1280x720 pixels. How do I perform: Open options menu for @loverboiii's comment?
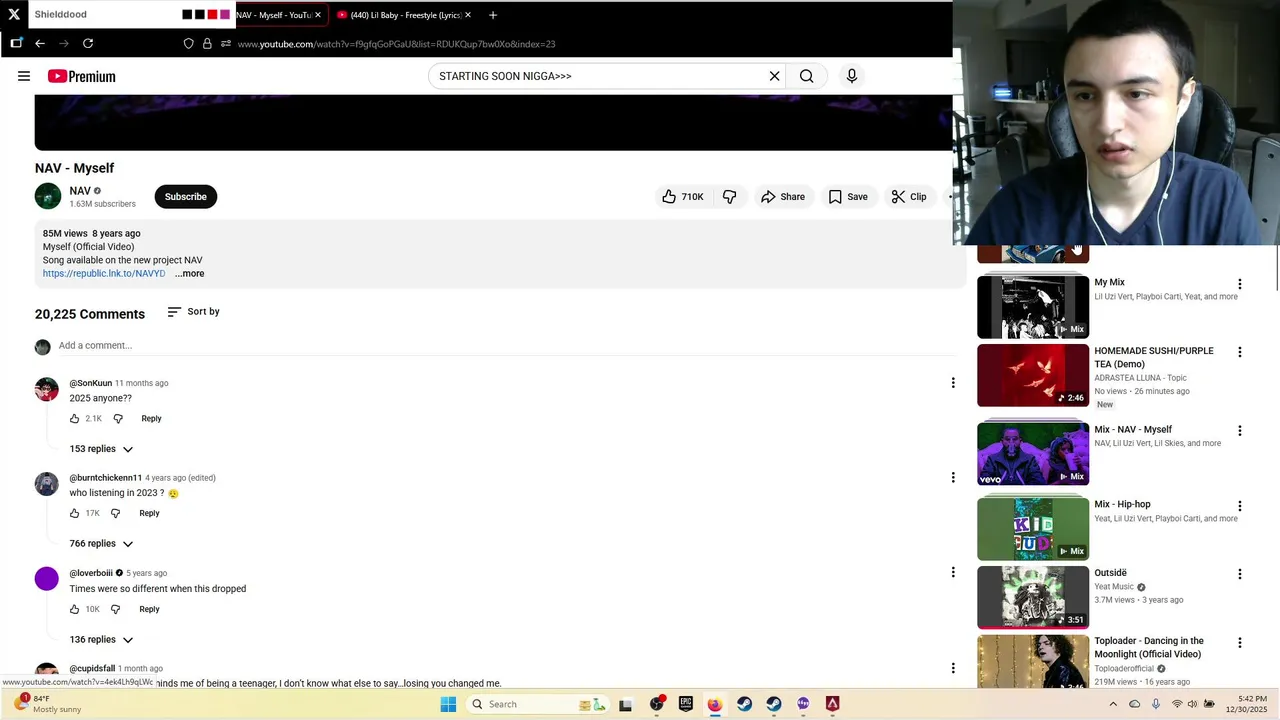(953, 573)
